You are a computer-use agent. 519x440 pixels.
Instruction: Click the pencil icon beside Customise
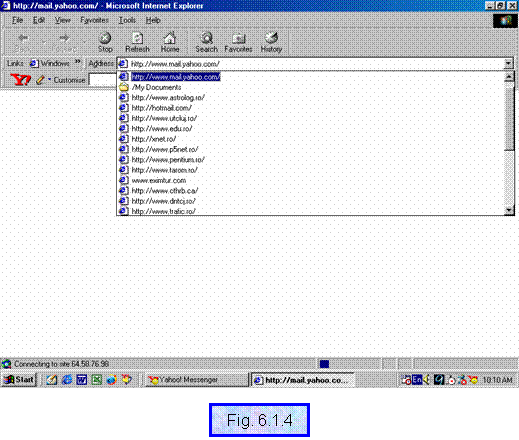pyautogui.click(x=40, y=80)
